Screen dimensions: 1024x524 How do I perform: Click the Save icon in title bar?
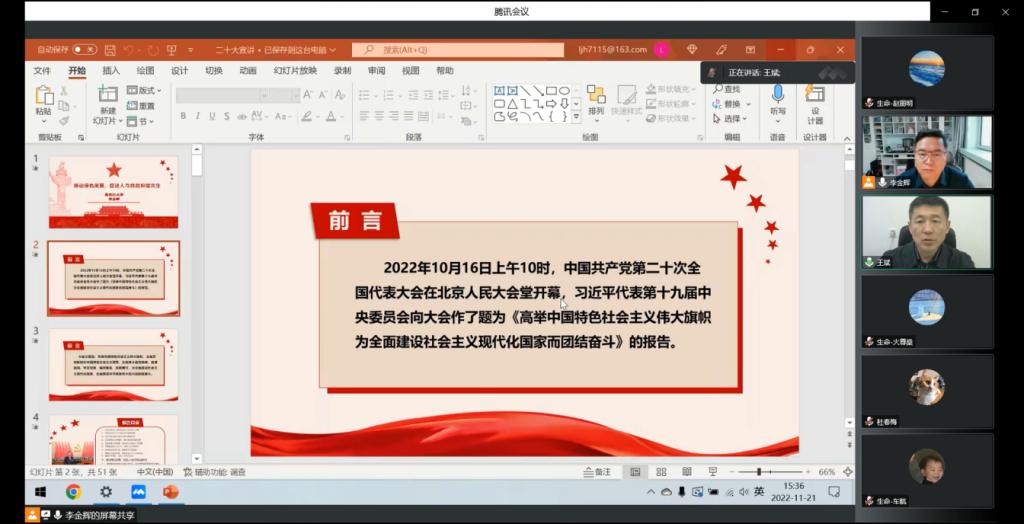tap(109, 49)
